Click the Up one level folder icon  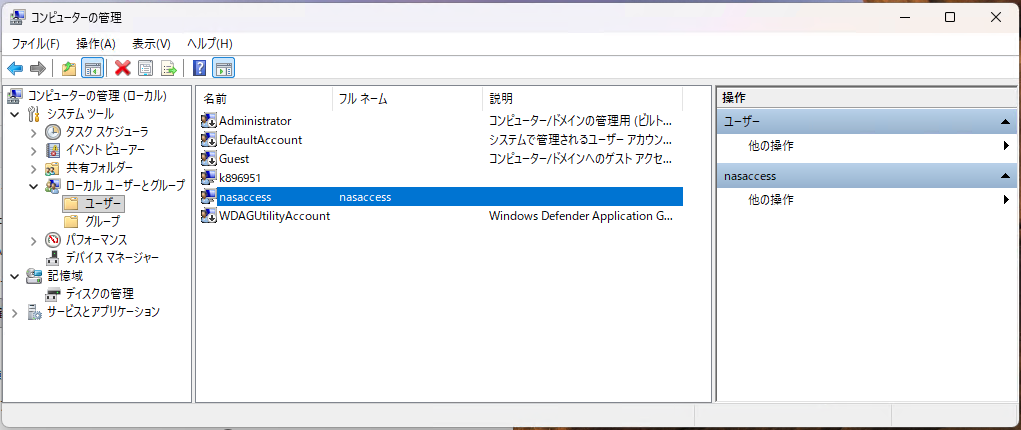coord(68,68)
